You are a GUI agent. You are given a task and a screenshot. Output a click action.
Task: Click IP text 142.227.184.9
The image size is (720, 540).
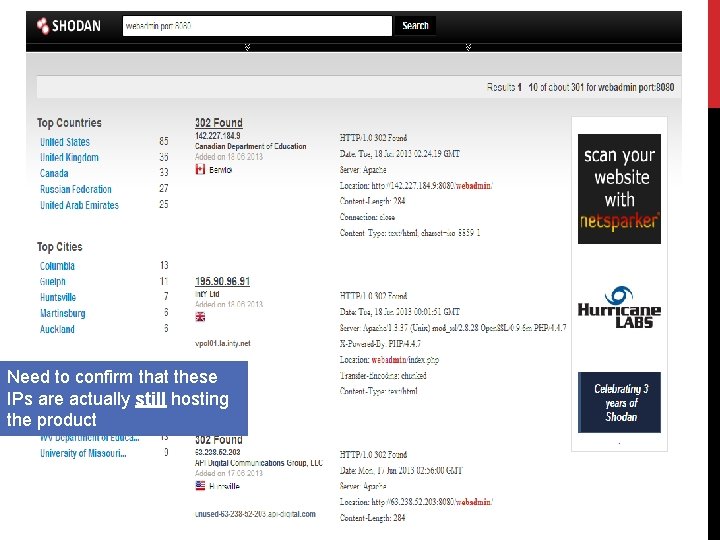pos(218,135)
